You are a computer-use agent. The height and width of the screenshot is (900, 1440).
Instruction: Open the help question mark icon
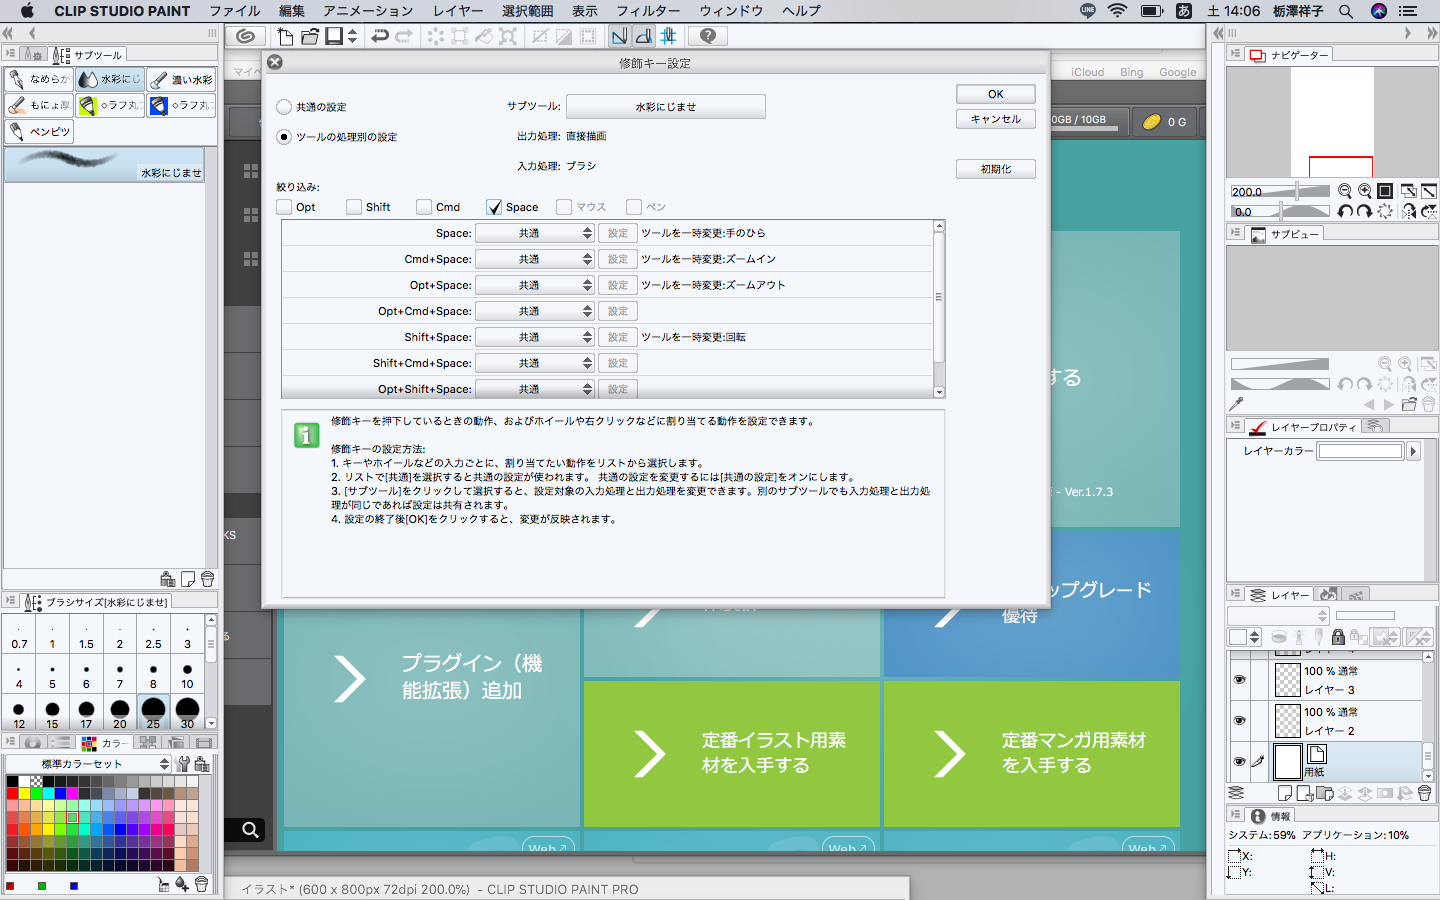[x=708, y=36]
